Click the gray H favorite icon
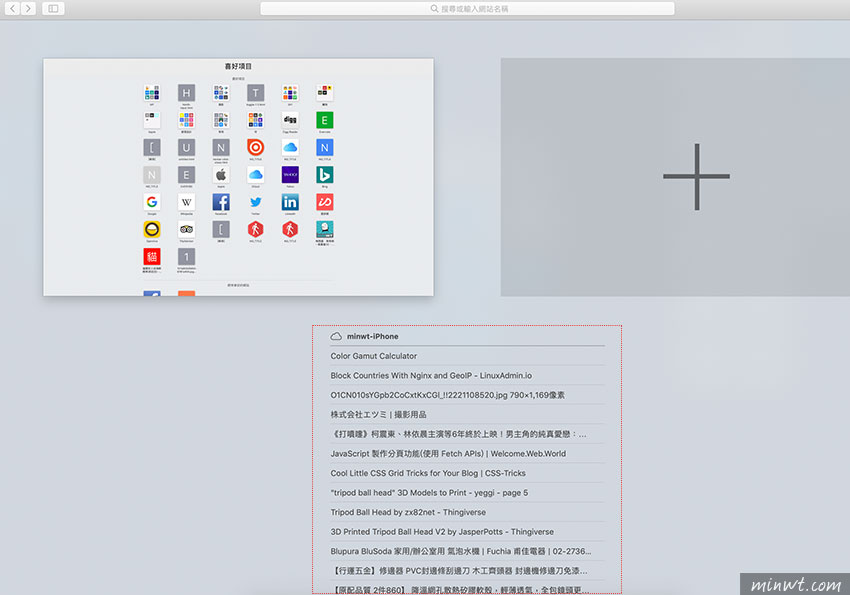The height and width of the screenshot is (595, 850). [x=186, y=93]
